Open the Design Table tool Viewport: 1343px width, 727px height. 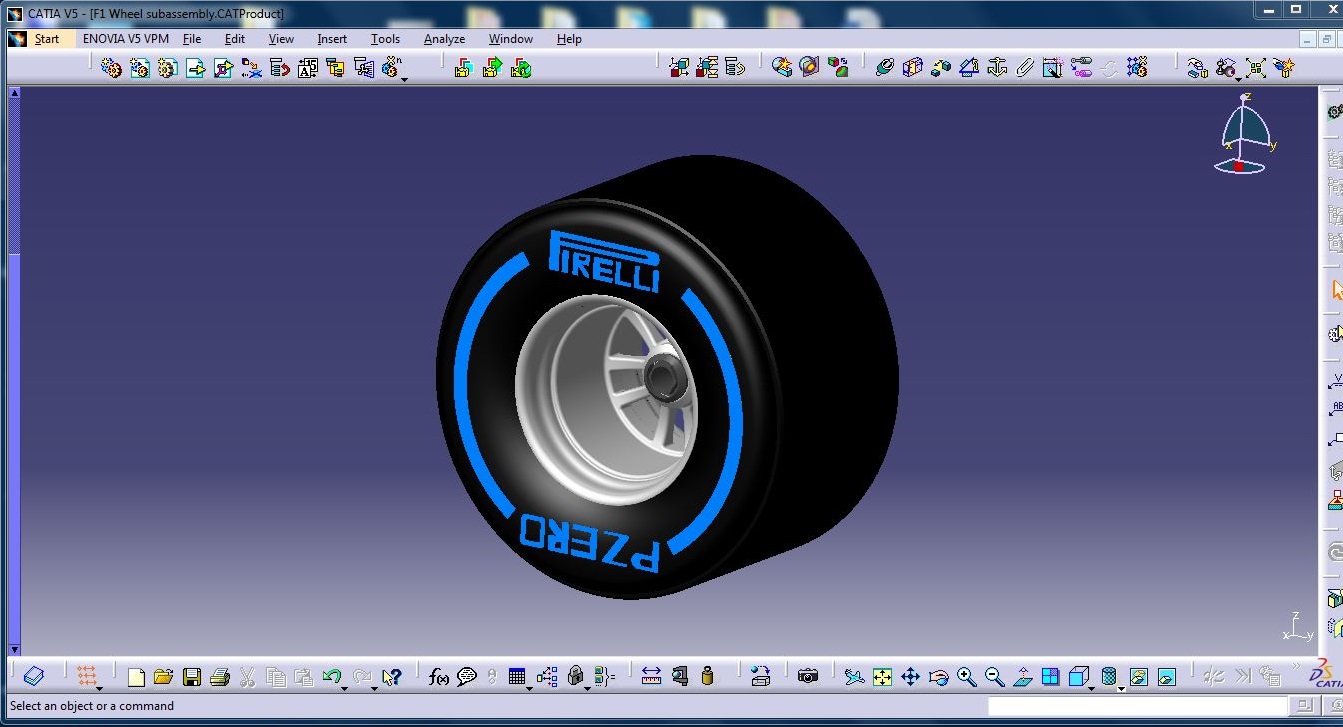(517, 677)
